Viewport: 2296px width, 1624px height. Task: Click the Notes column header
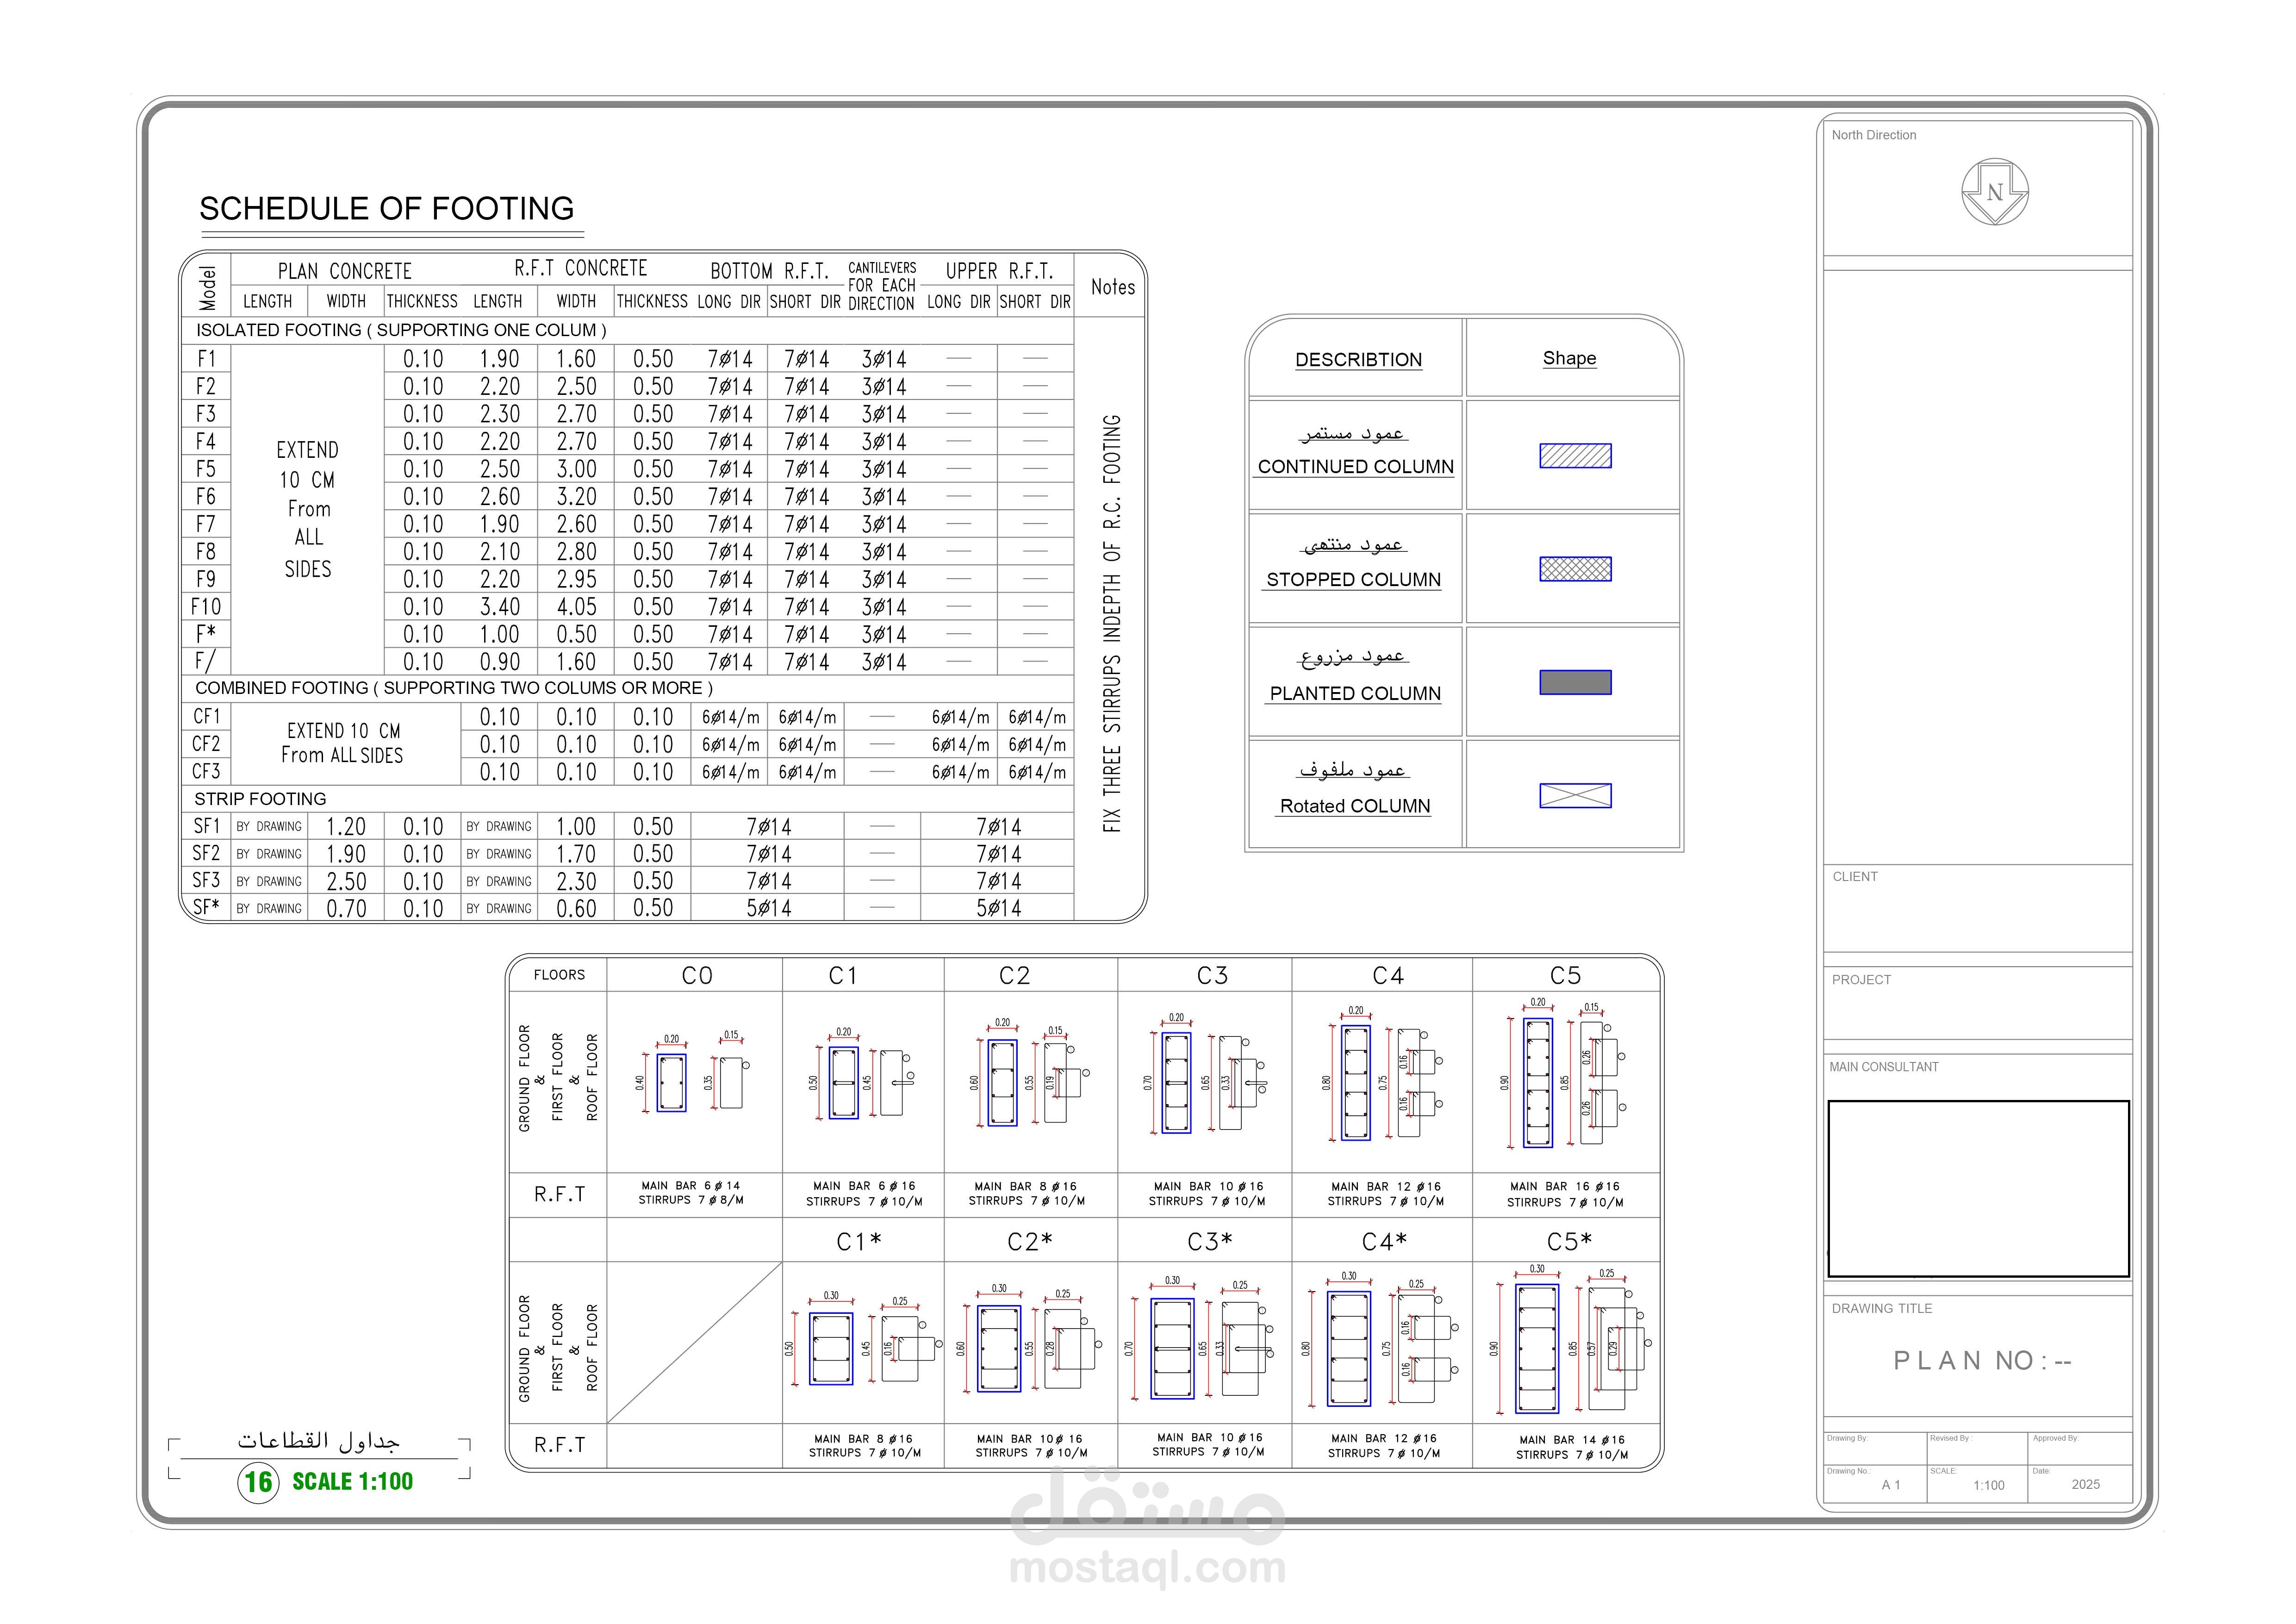pyautogui.click(x=1112, y=287)
